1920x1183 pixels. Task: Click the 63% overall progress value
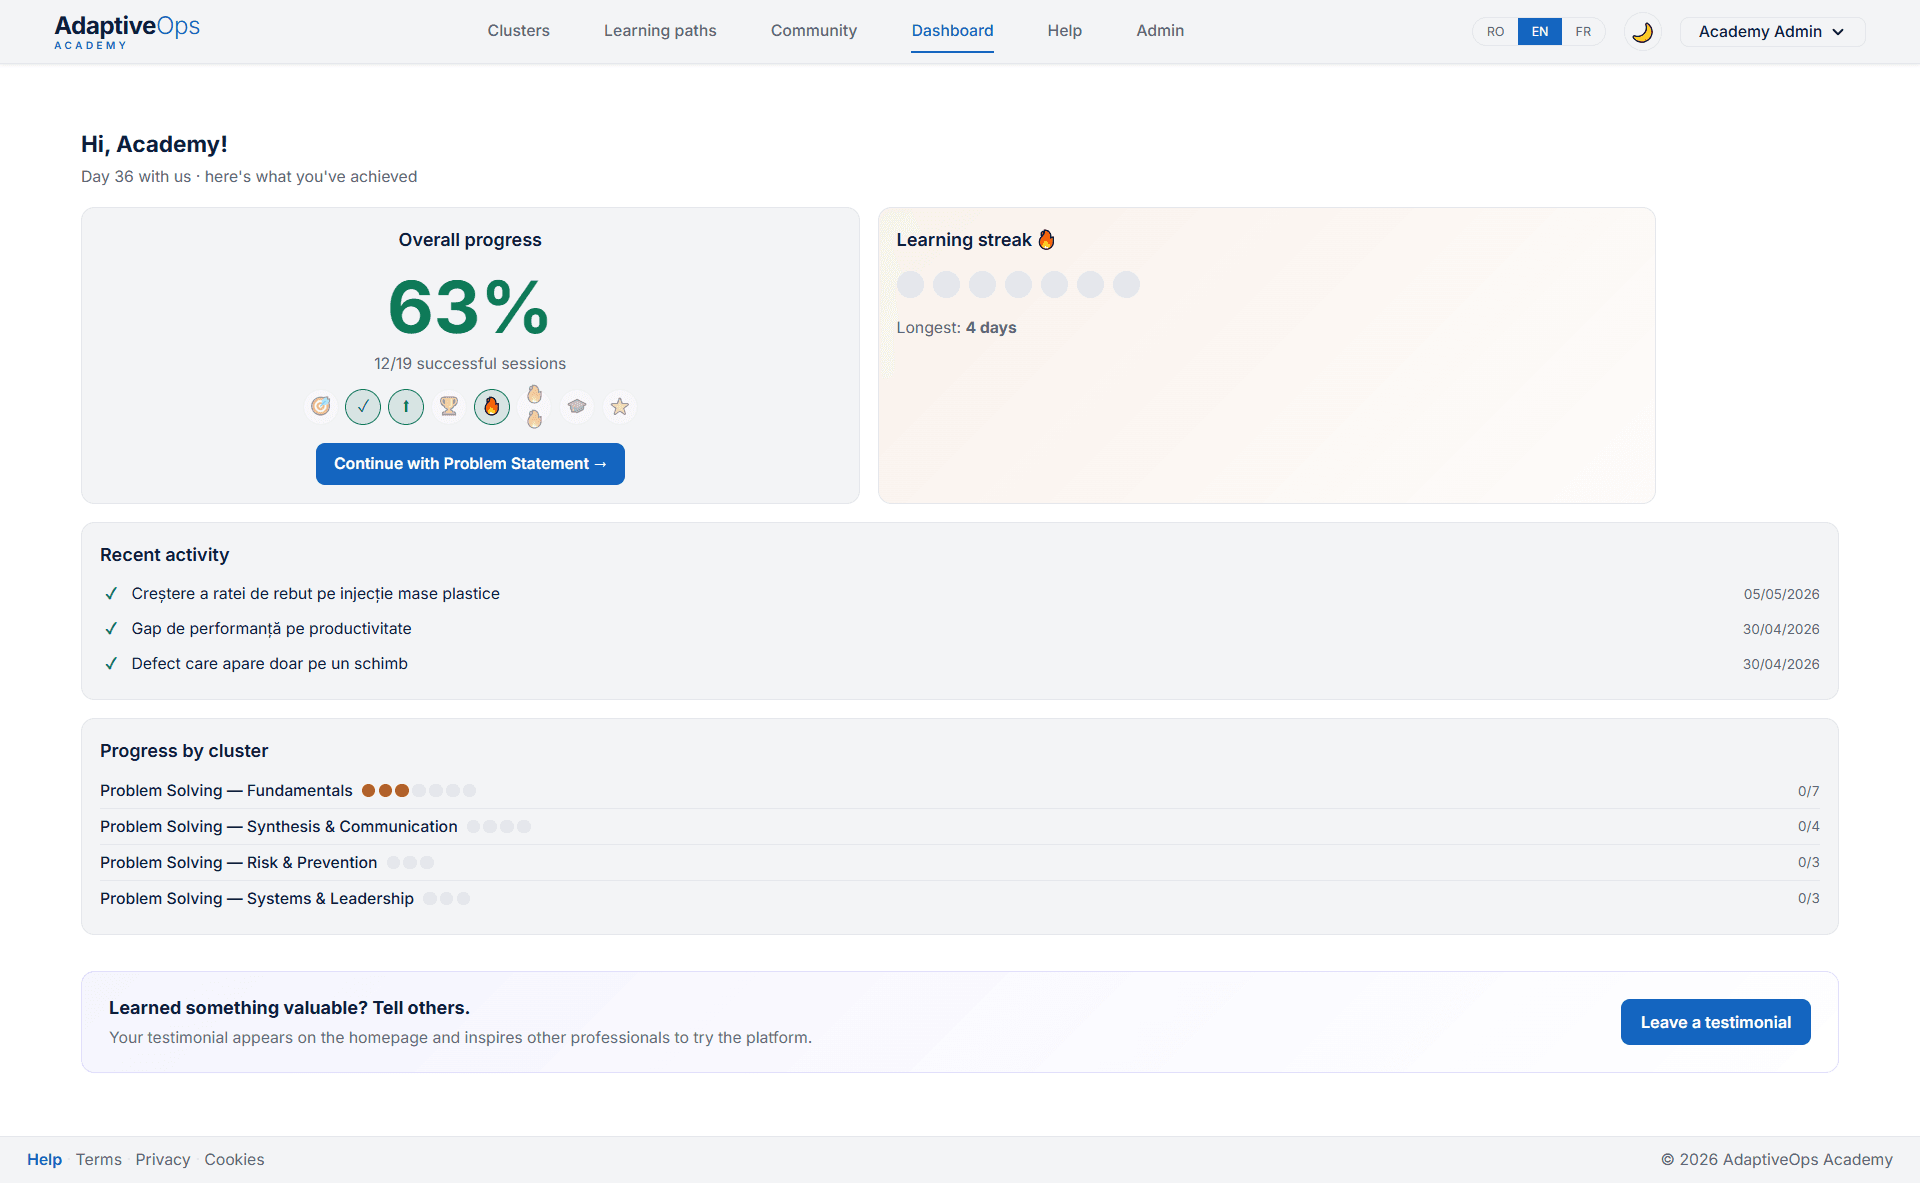(x=469, y=307)
